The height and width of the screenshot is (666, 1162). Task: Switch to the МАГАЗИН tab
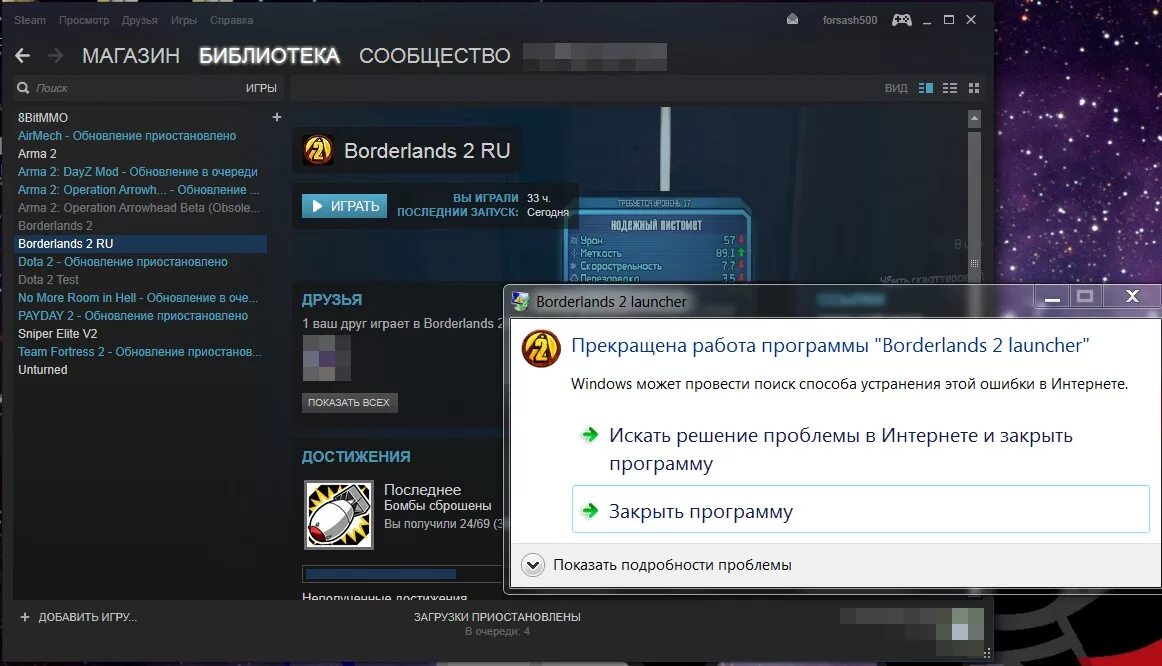tap(131, 56)
